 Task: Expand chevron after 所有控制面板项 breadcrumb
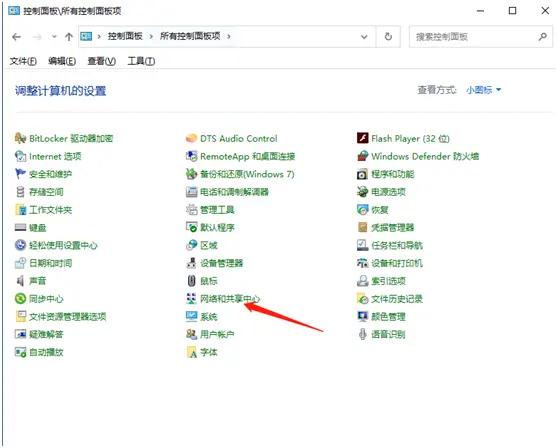[228, 36]
